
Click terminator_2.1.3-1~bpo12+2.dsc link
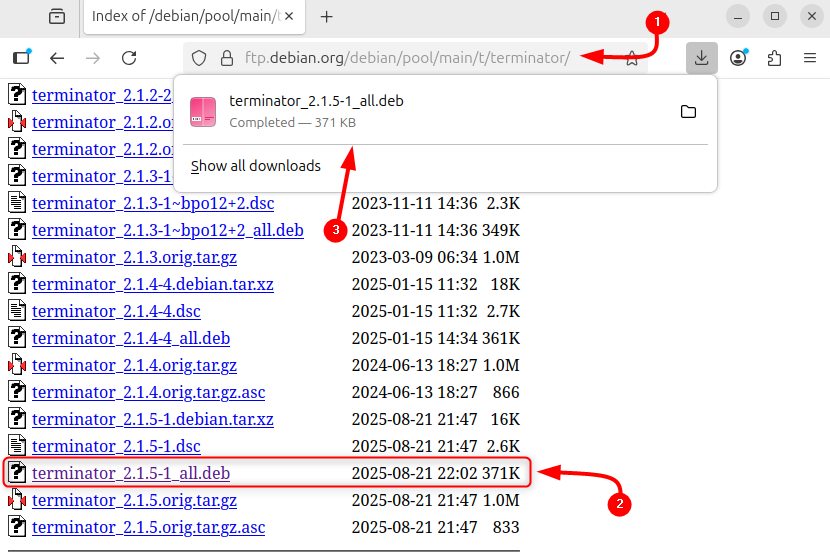[153, 203]
